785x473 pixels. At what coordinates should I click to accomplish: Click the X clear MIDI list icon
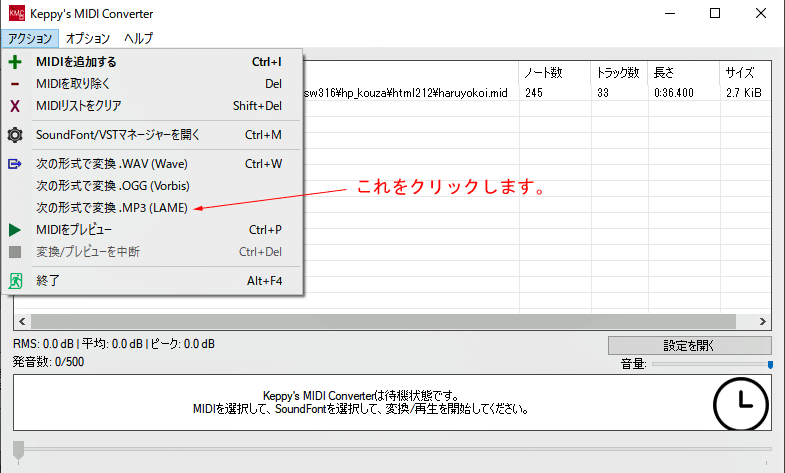tap(15, 106)
